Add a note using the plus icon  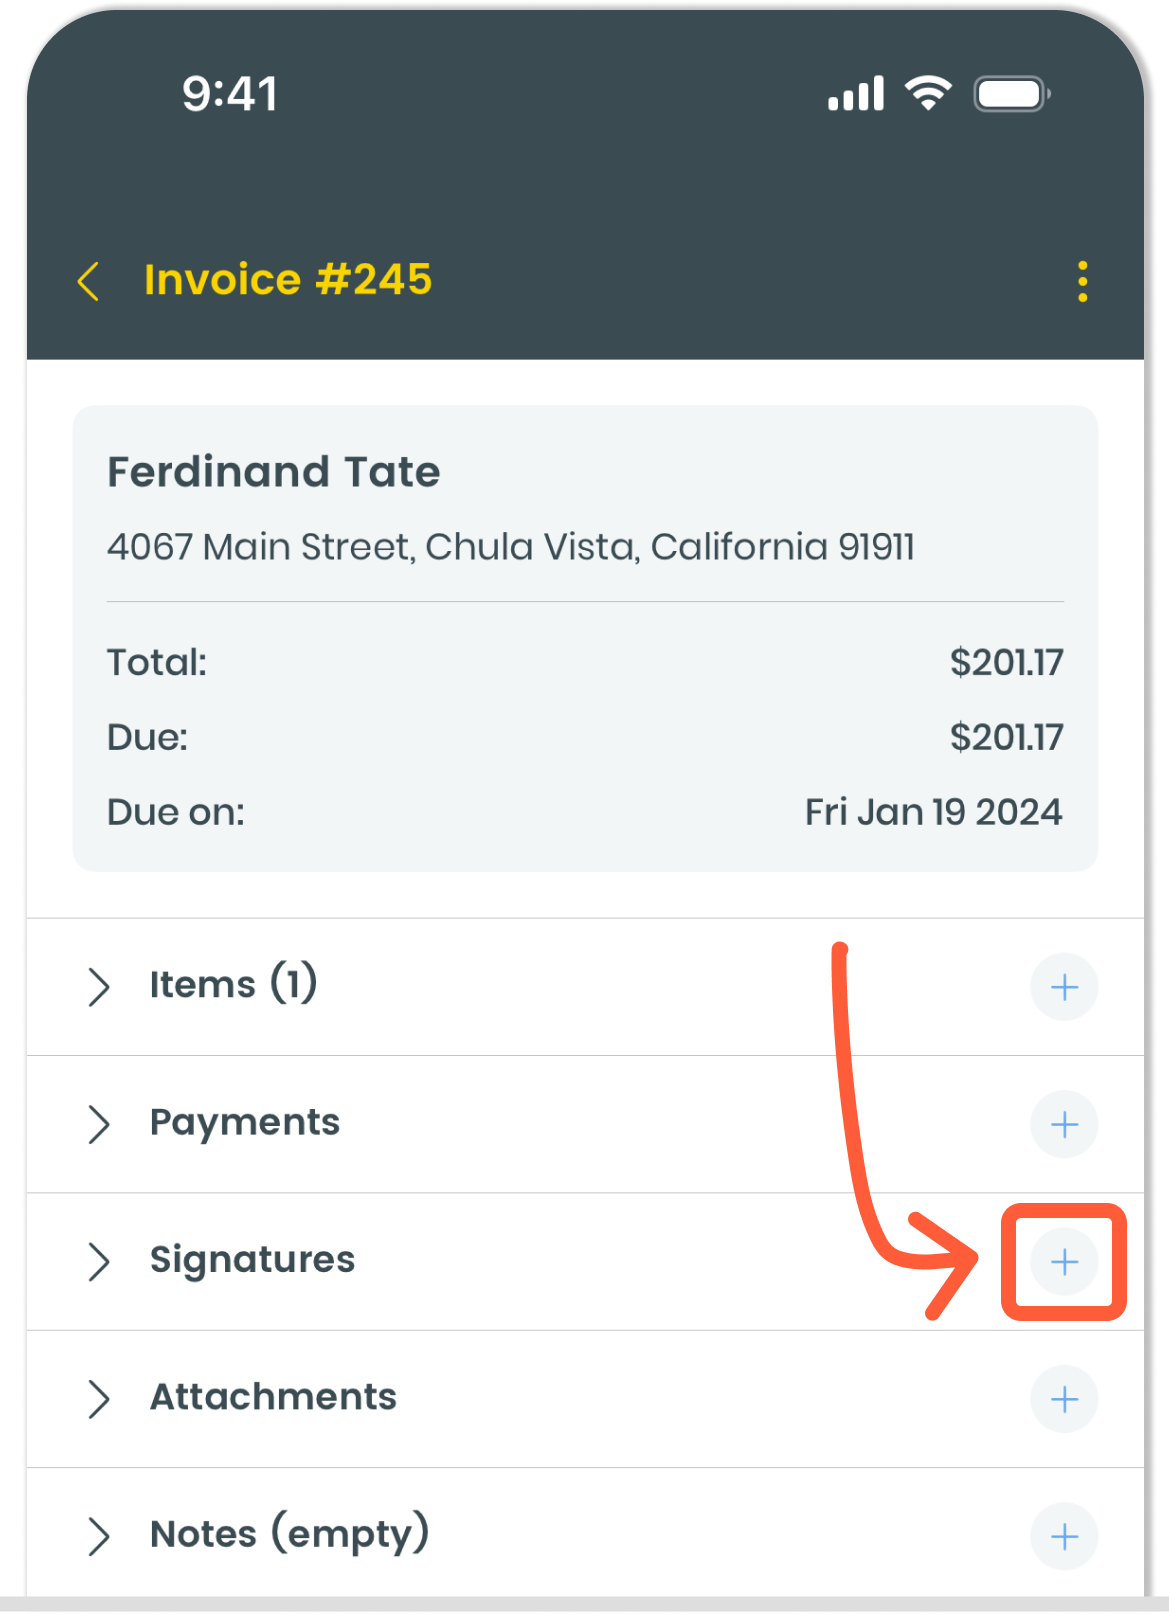click(x=1064, y=1536)
